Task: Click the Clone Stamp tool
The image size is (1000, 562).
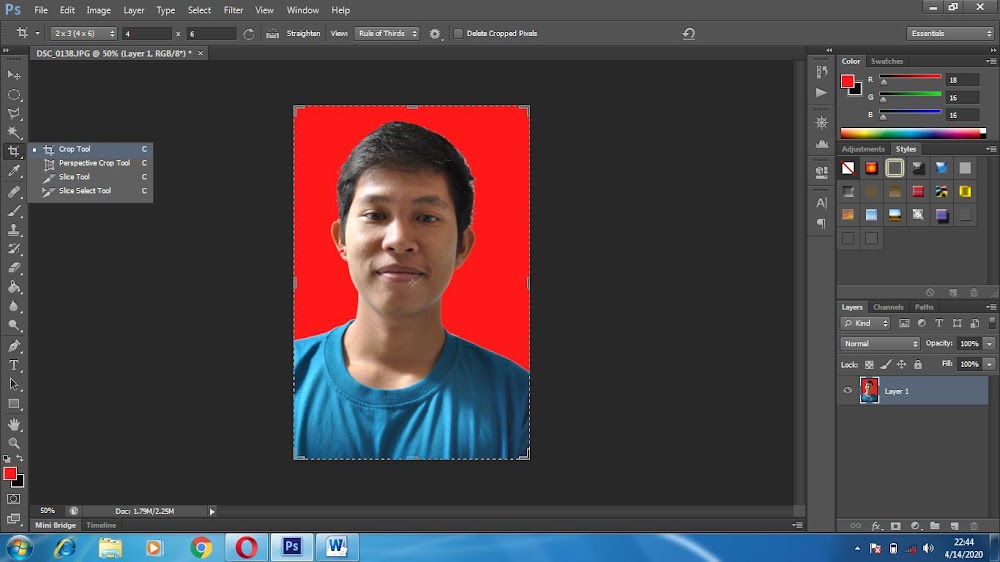Action: [x=14, y=230]
